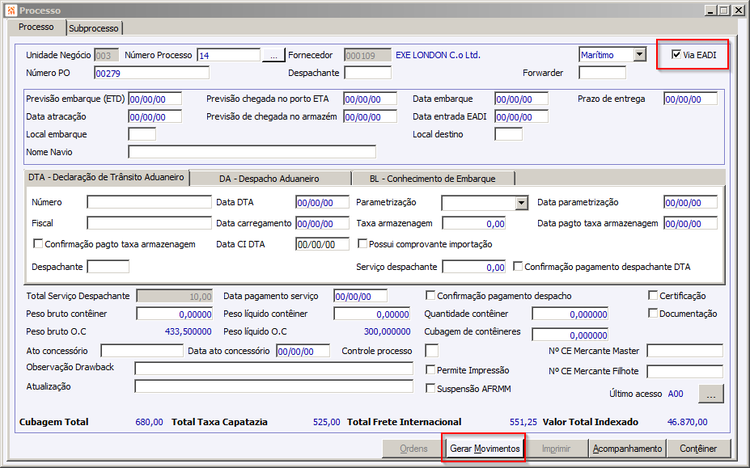
Task: Click the Data embarque date field
Action: [521, 99]
